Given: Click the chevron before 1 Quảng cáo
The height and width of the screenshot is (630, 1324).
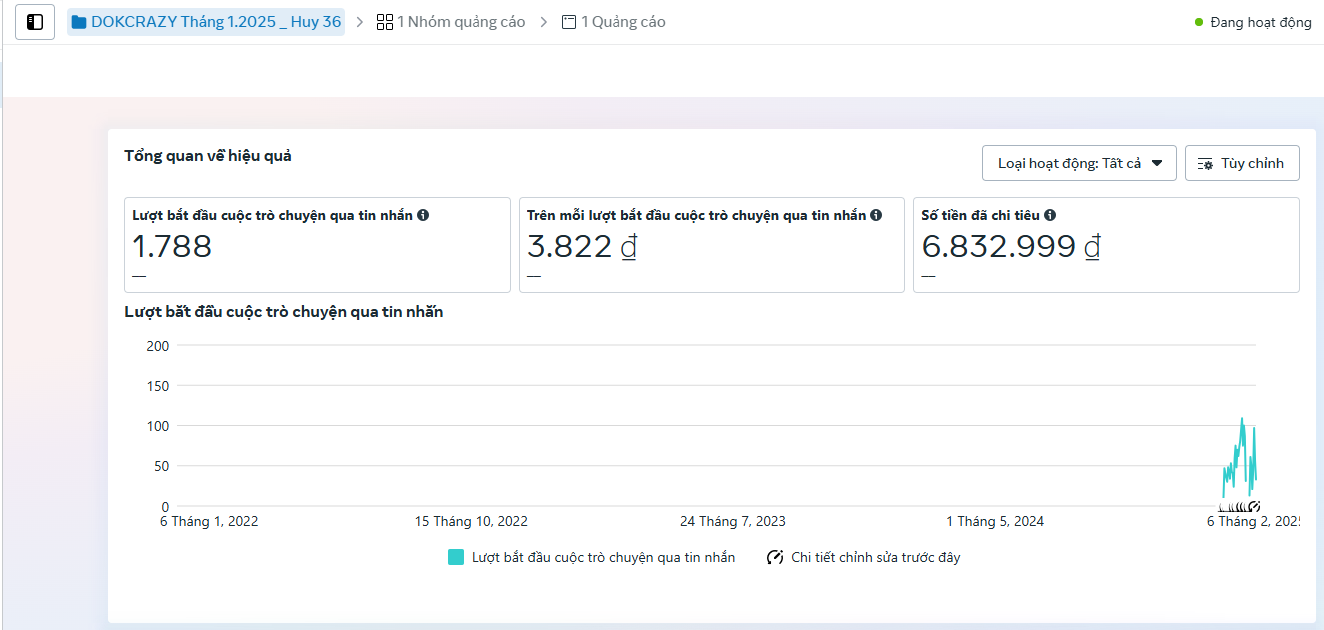Looking at the screenshot, I should [x=544, y=22].
